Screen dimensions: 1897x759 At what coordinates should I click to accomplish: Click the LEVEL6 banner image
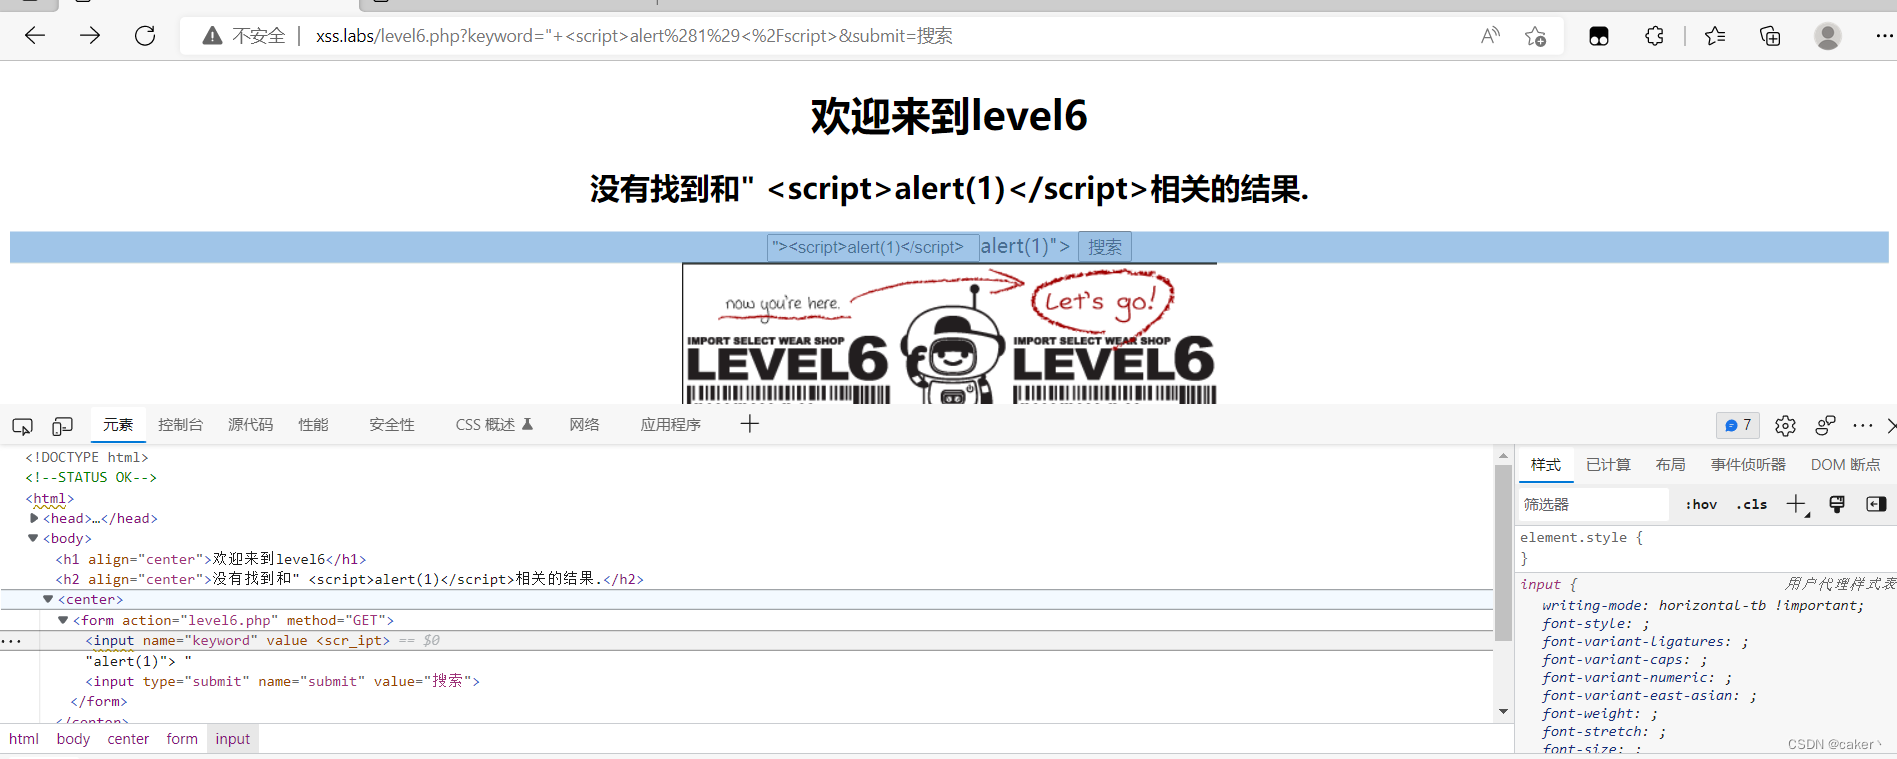(x=949, y=334)
